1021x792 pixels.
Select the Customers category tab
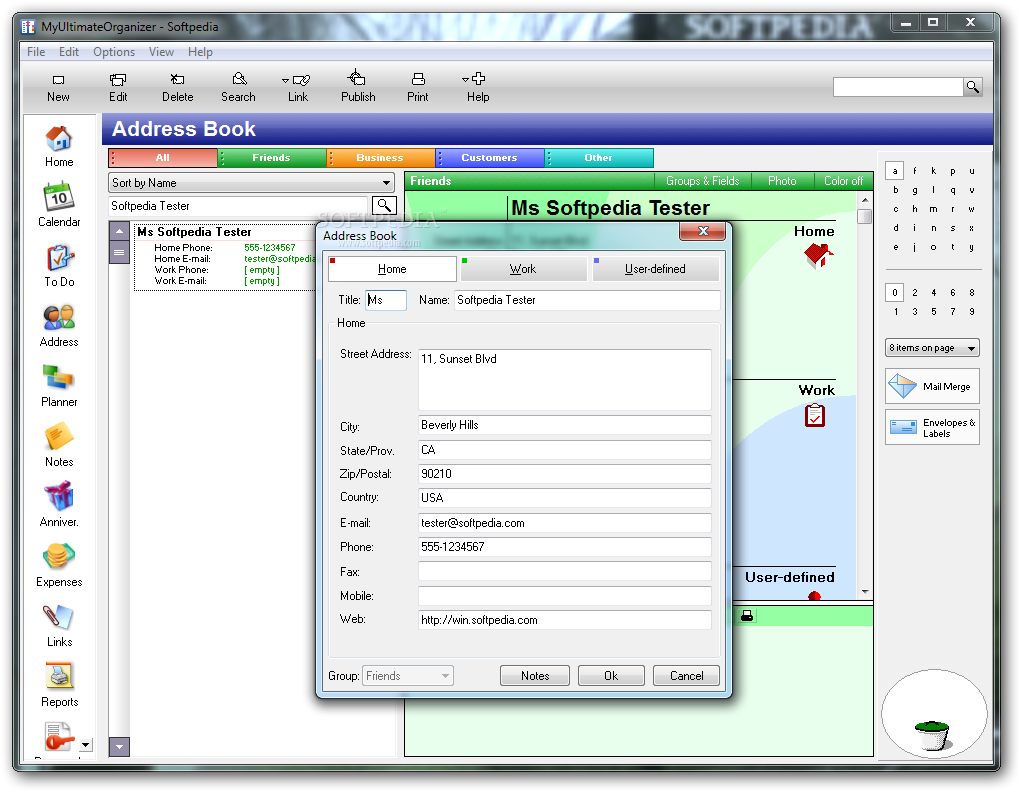coord(490,158)
